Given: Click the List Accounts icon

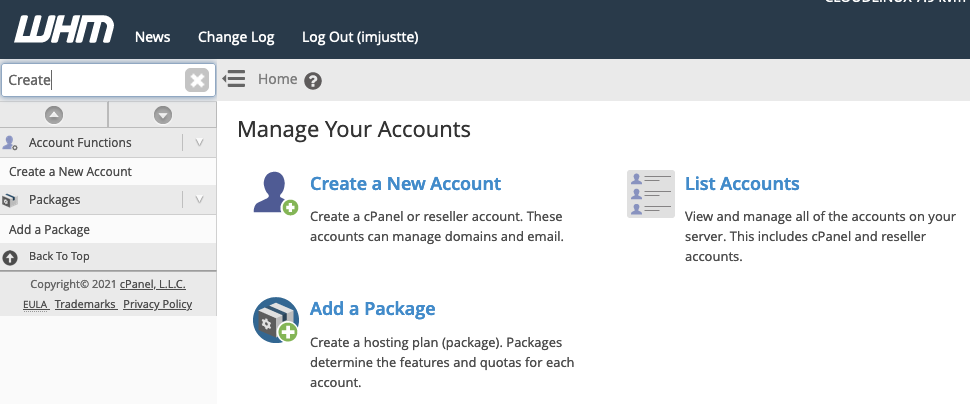Looking at the screenshot, I should [x=650, y=193].
